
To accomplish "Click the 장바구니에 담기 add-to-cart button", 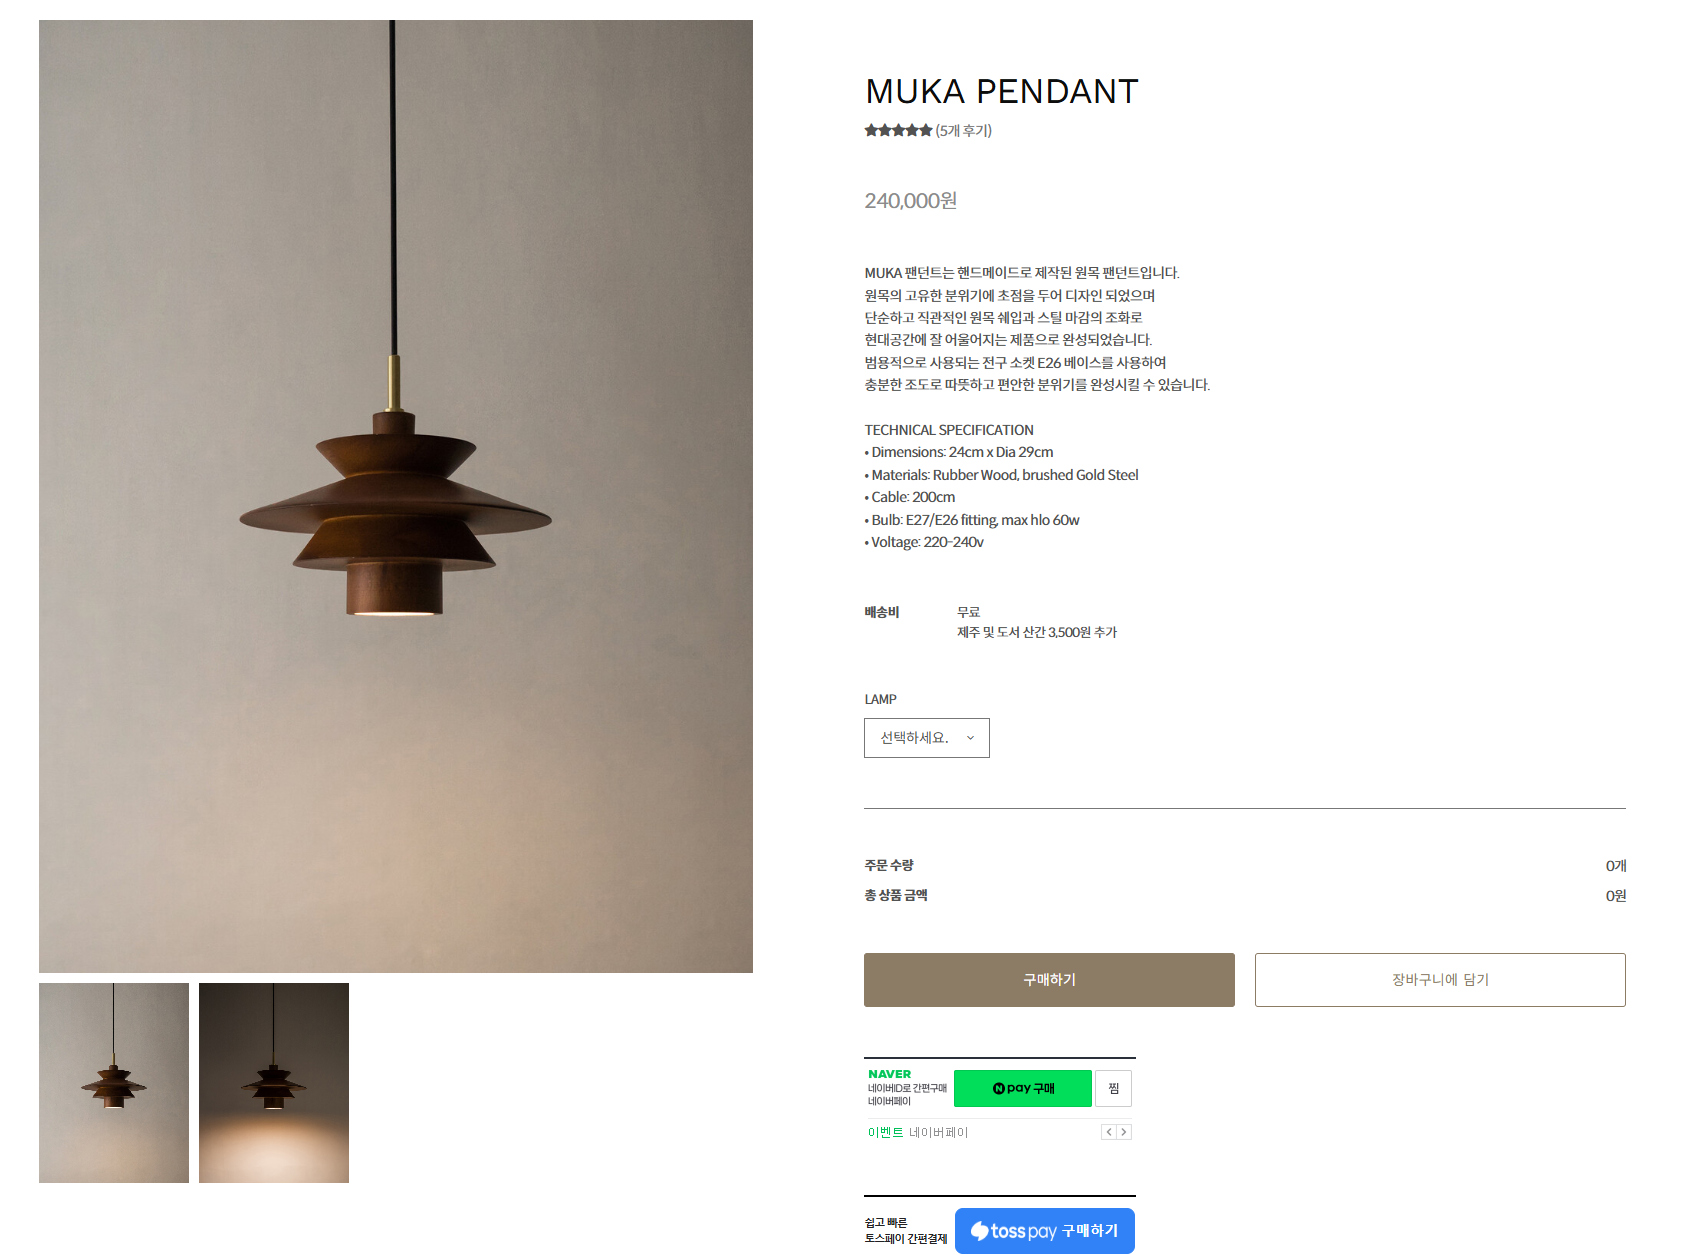I will click(1440, 980).
